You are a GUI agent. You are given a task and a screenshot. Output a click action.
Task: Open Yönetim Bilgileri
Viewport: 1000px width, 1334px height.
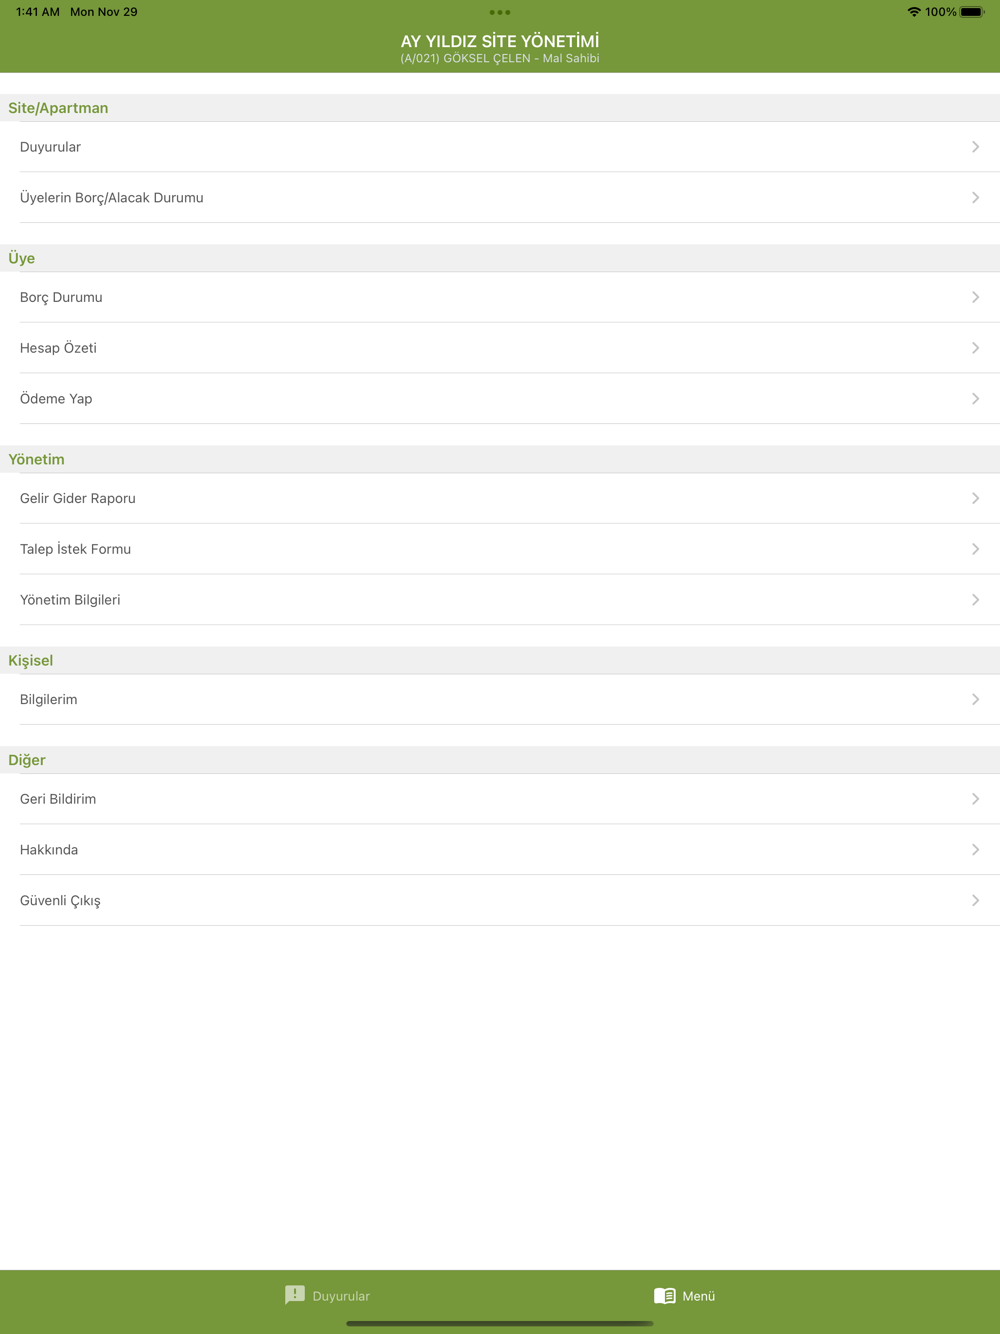tap(500, 599)
